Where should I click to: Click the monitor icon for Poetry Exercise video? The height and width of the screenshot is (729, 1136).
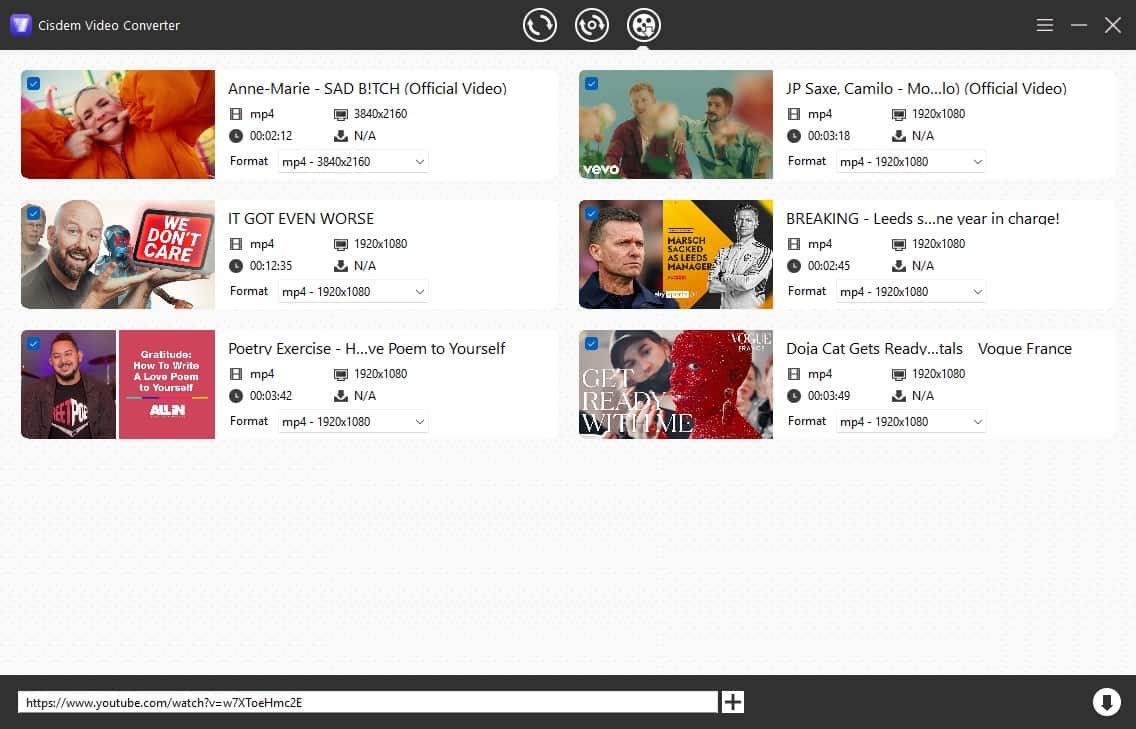[341, 375]
